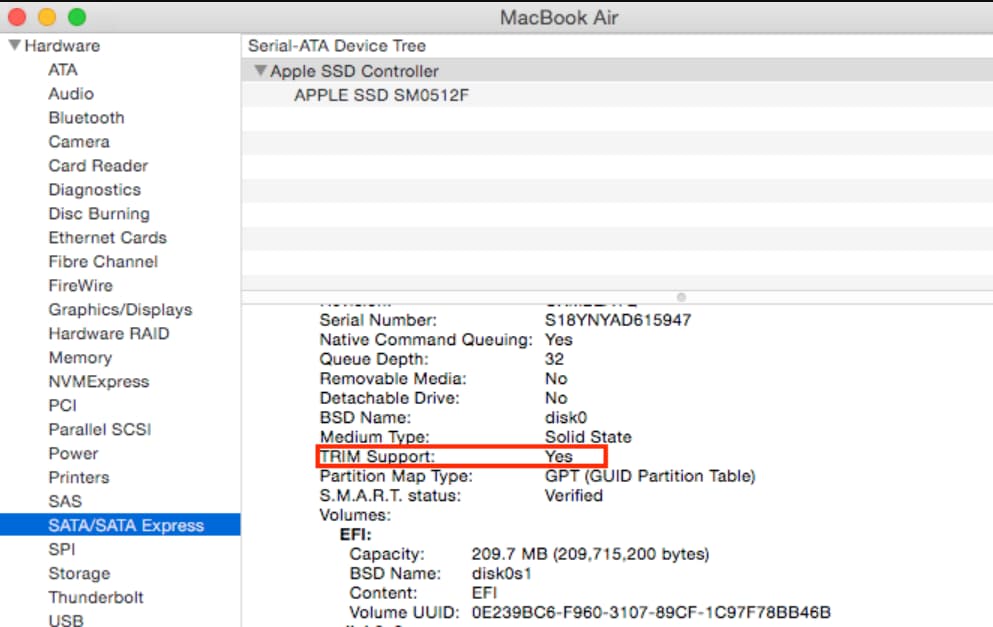Select Diagnostics in the sidebar

pos(94,190)
